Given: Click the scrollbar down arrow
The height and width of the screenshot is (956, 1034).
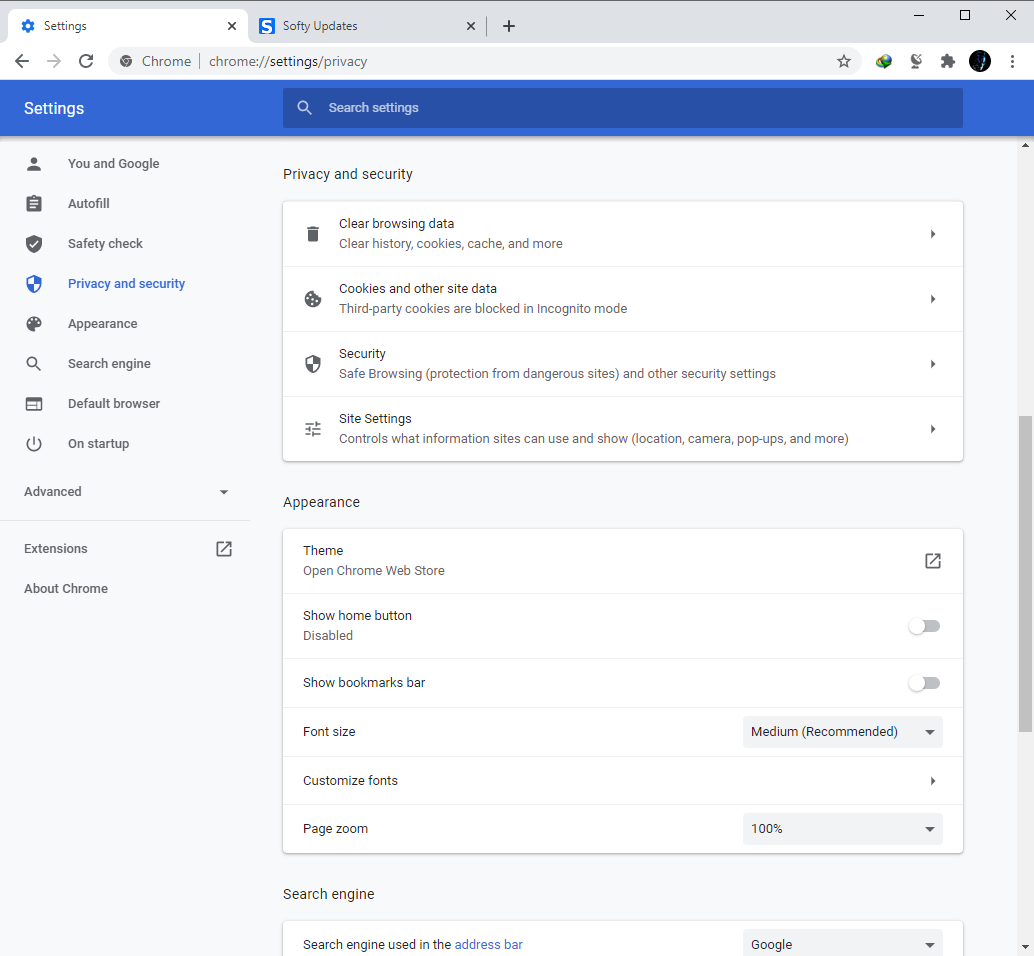Looking at the screenshot, I should [1025, 947].
